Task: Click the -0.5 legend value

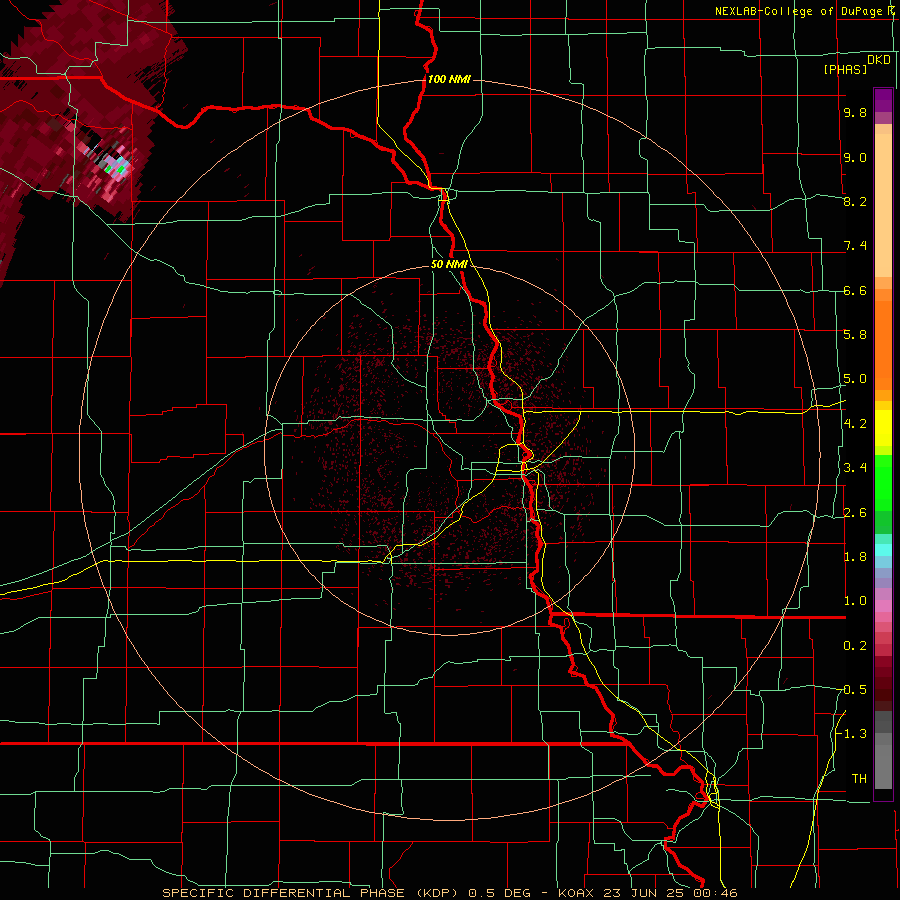Action: point(853,690)
